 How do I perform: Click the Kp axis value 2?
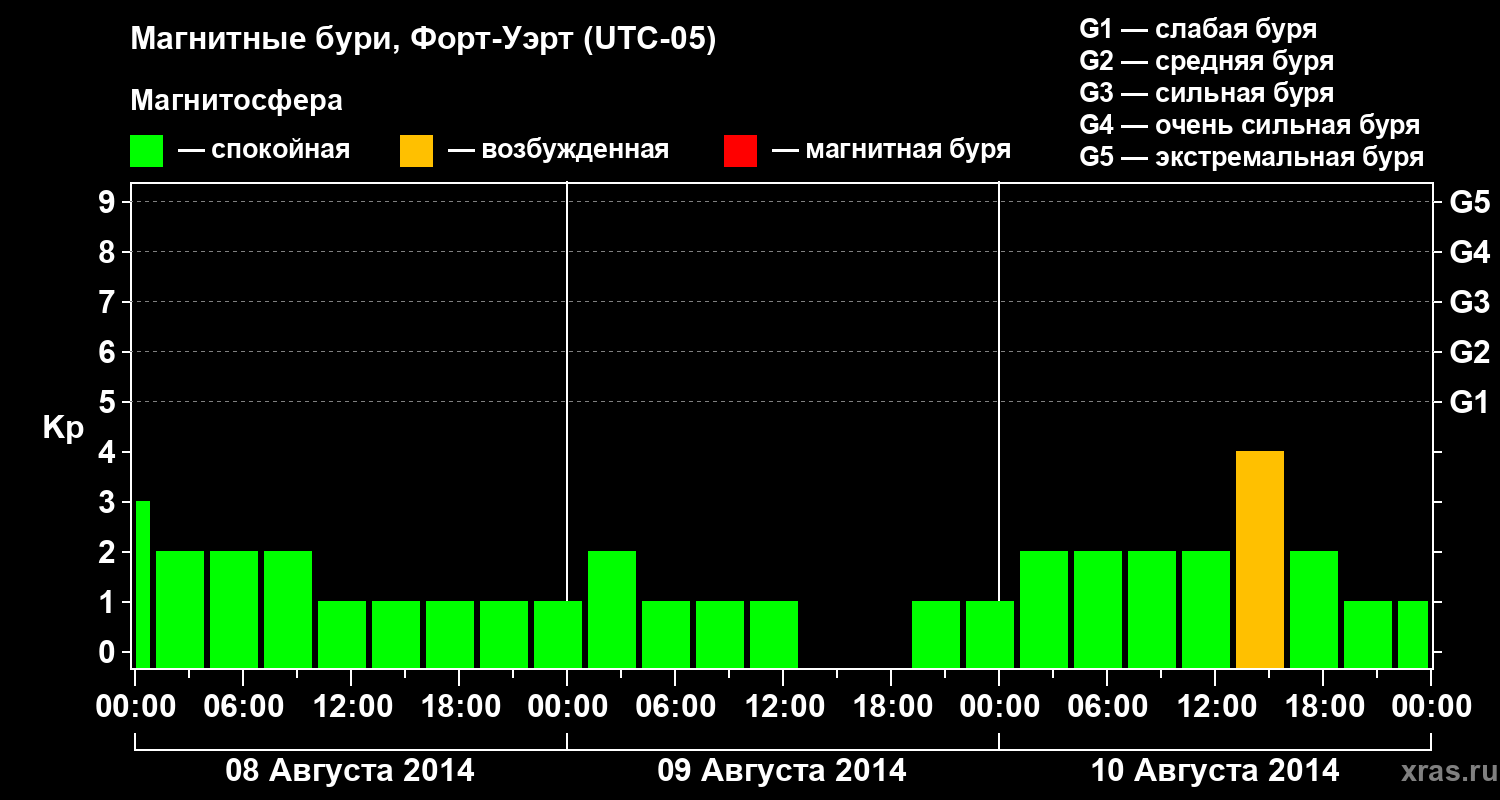[x=109, y=552]
